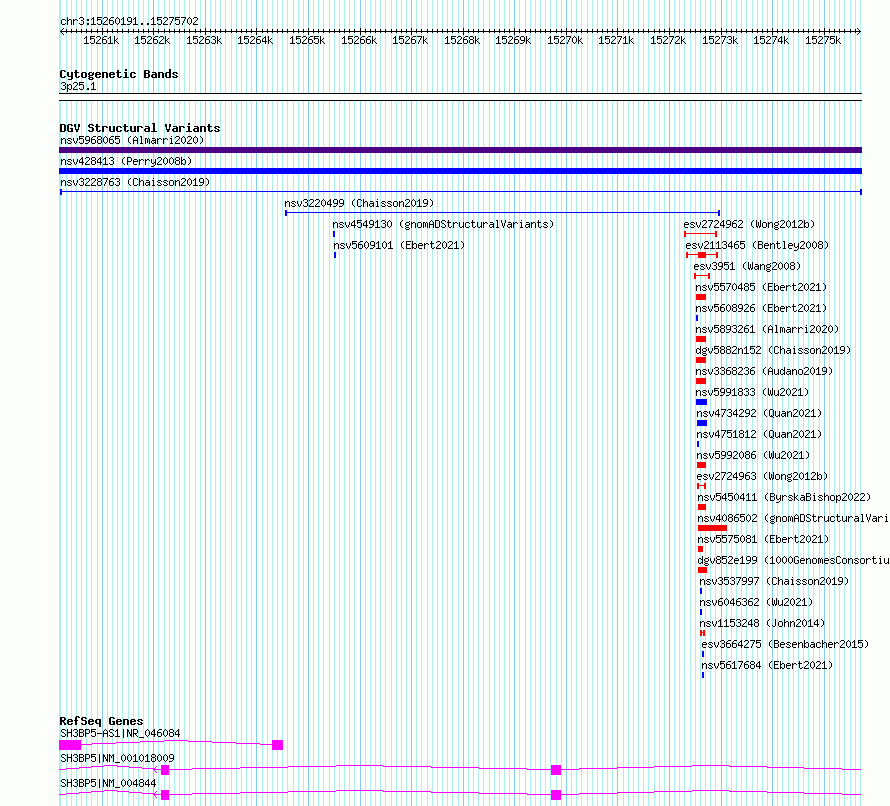Click the 15261k ruler position label
This screenshot has width=890, height=806.
click(101, 40)
